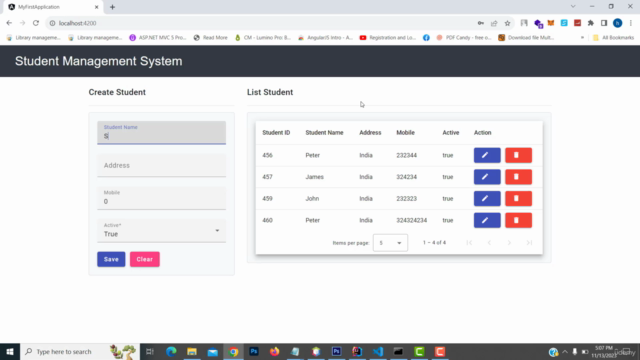Open Registration and Lo... bookmark

pyautogui.click(x=388, y=38)
